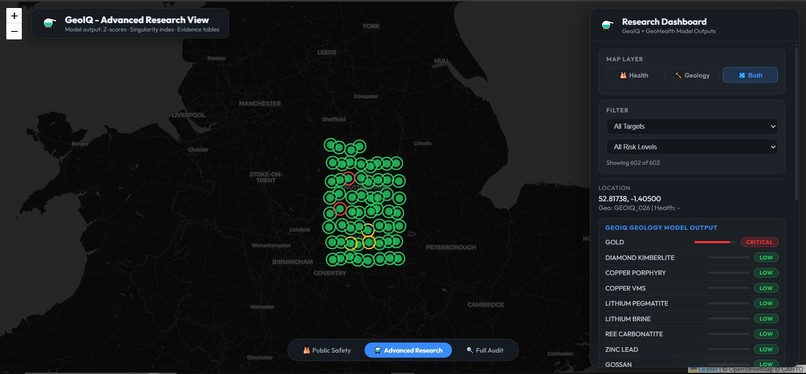
Task: Click the CRITICAL badge for Gold
Action: point(759,242)
